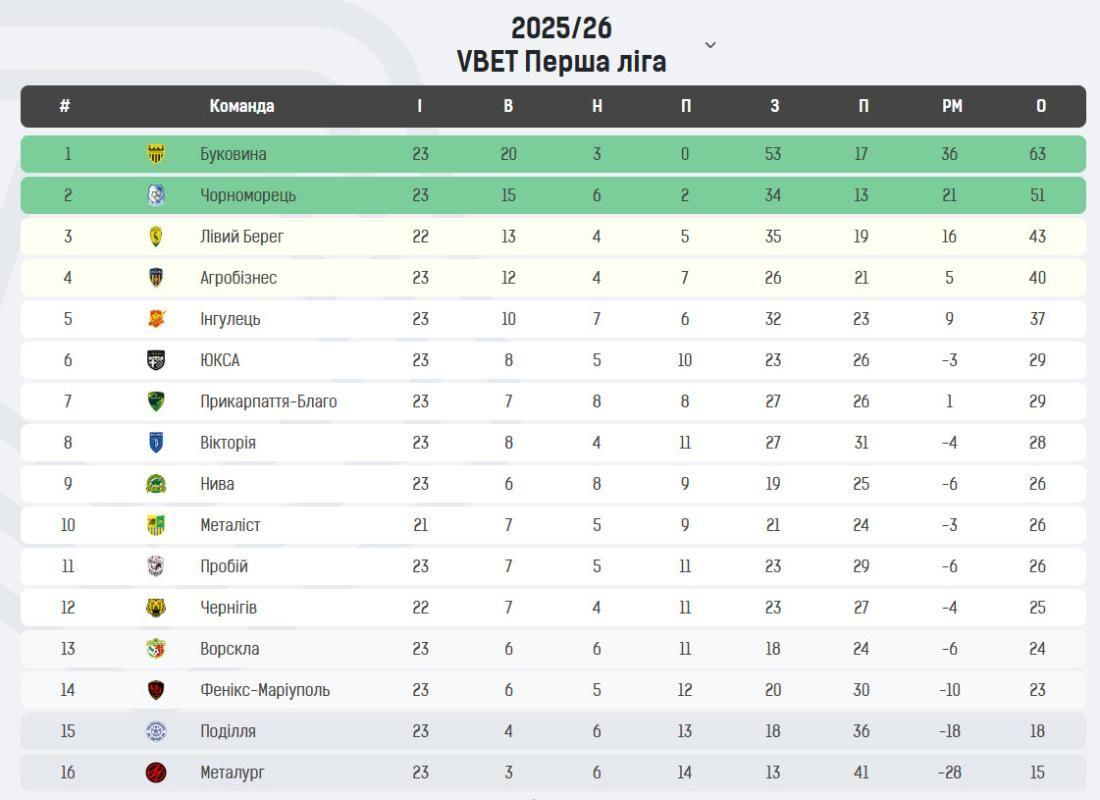Open the 2025/26 VBET Перша ліга title
This screenshot has width=1100, height=800.
[x=561, y=45]
